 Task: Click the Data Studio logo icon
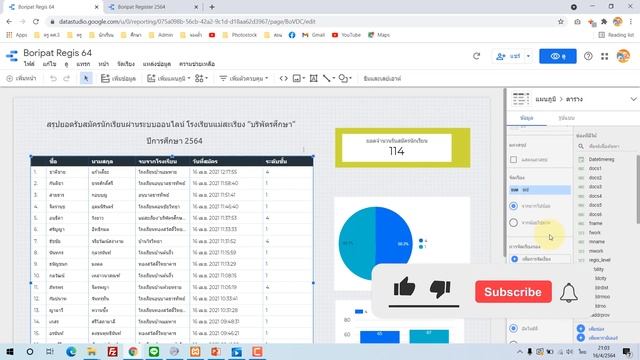(12, 56)
